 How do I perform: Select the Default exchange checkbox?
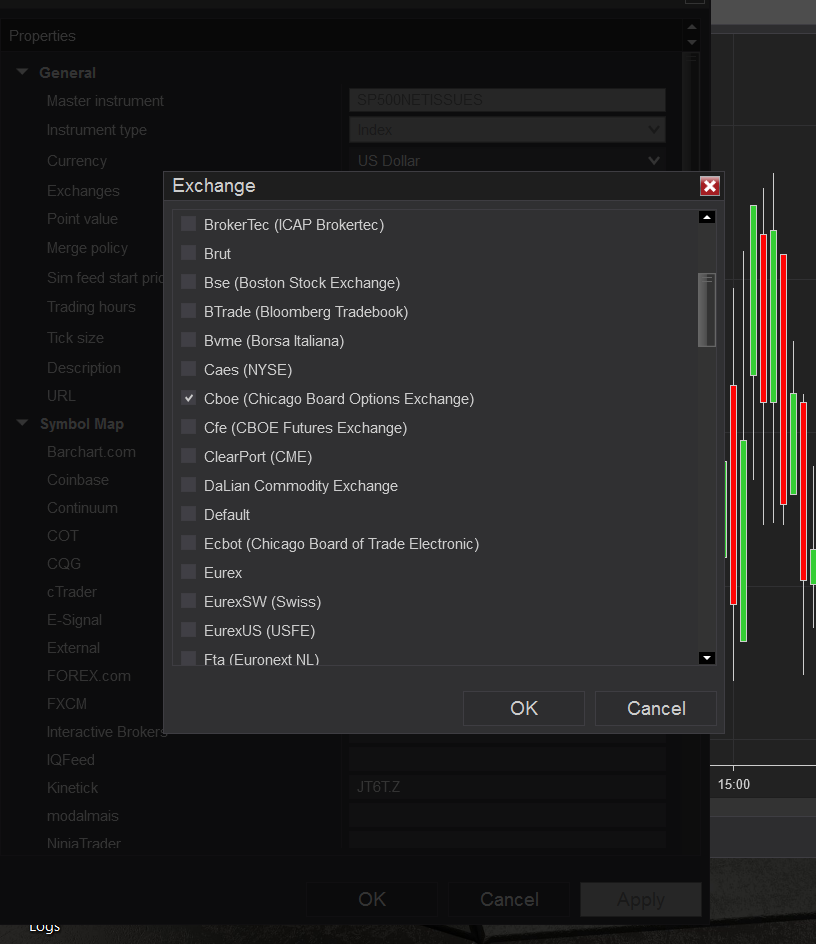coord(188,514)
